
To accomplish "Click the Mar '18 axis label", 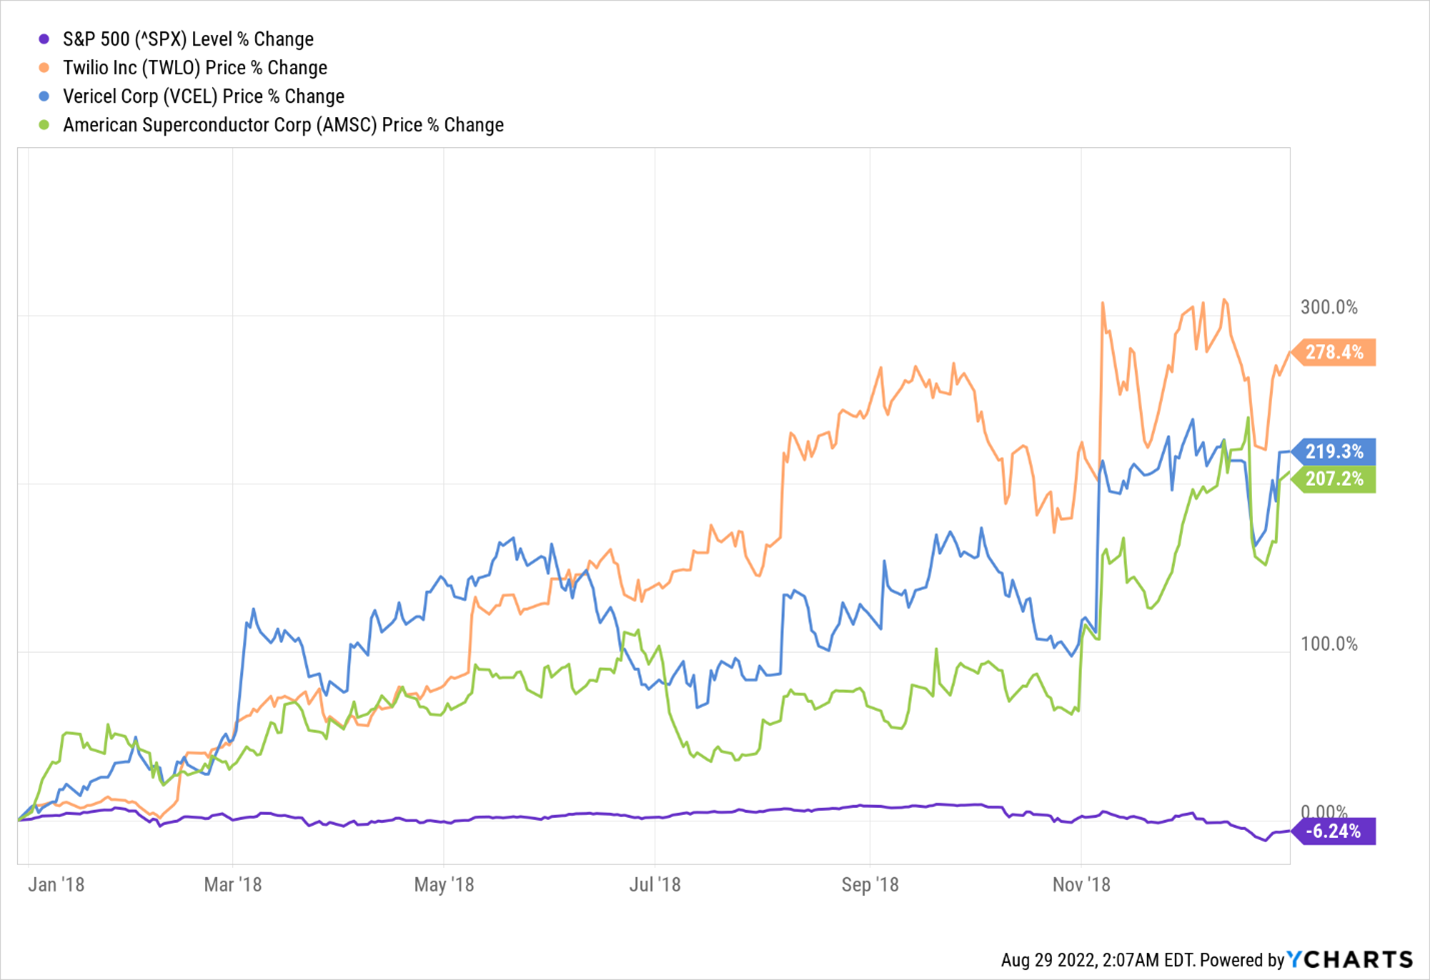I will tap(233, 885).
